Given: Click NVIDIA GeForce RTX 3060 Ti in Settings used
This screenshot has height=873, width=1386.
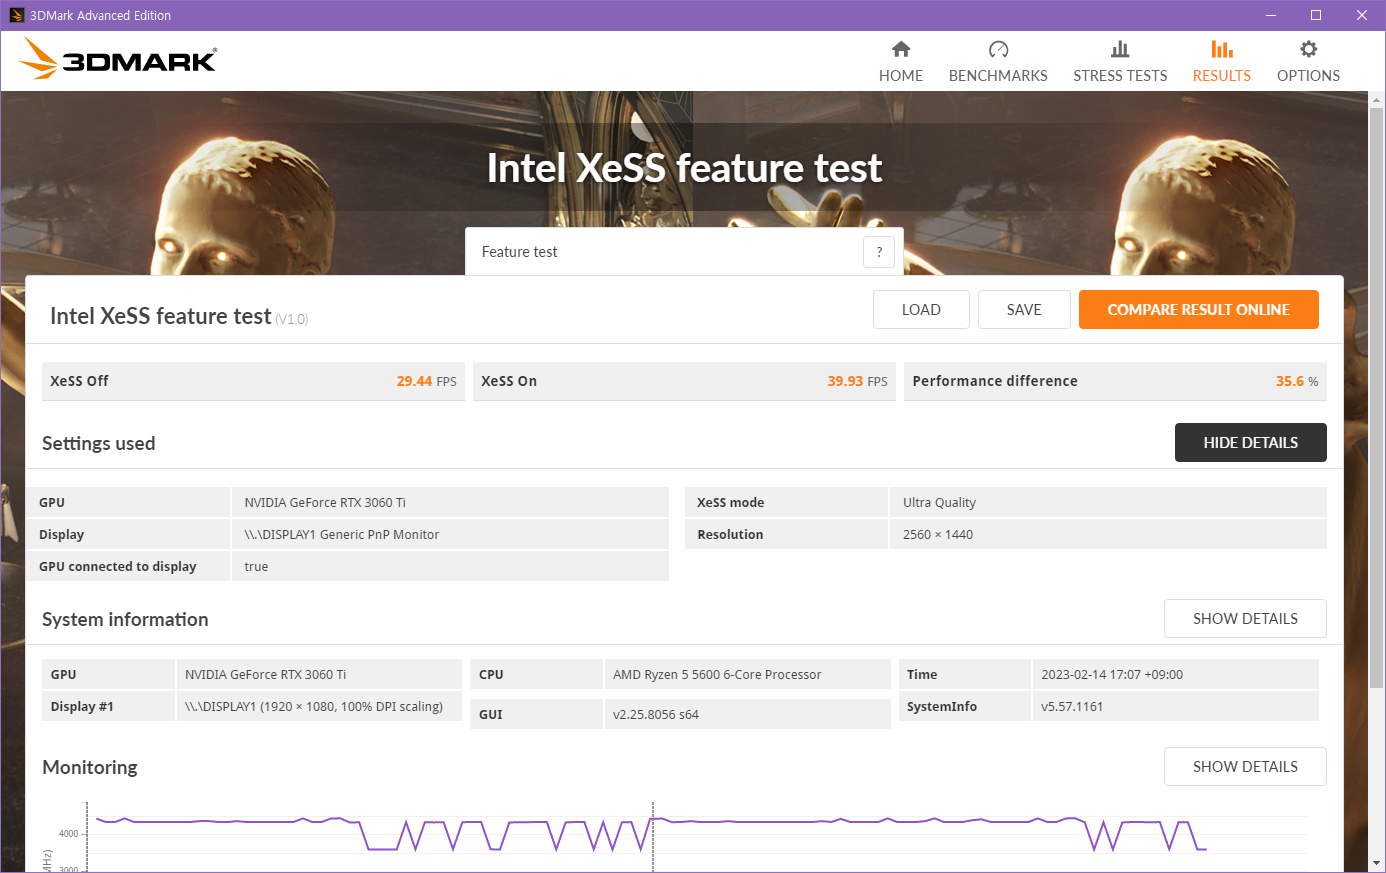Looking at the screenshot, I should coord(325,503).
